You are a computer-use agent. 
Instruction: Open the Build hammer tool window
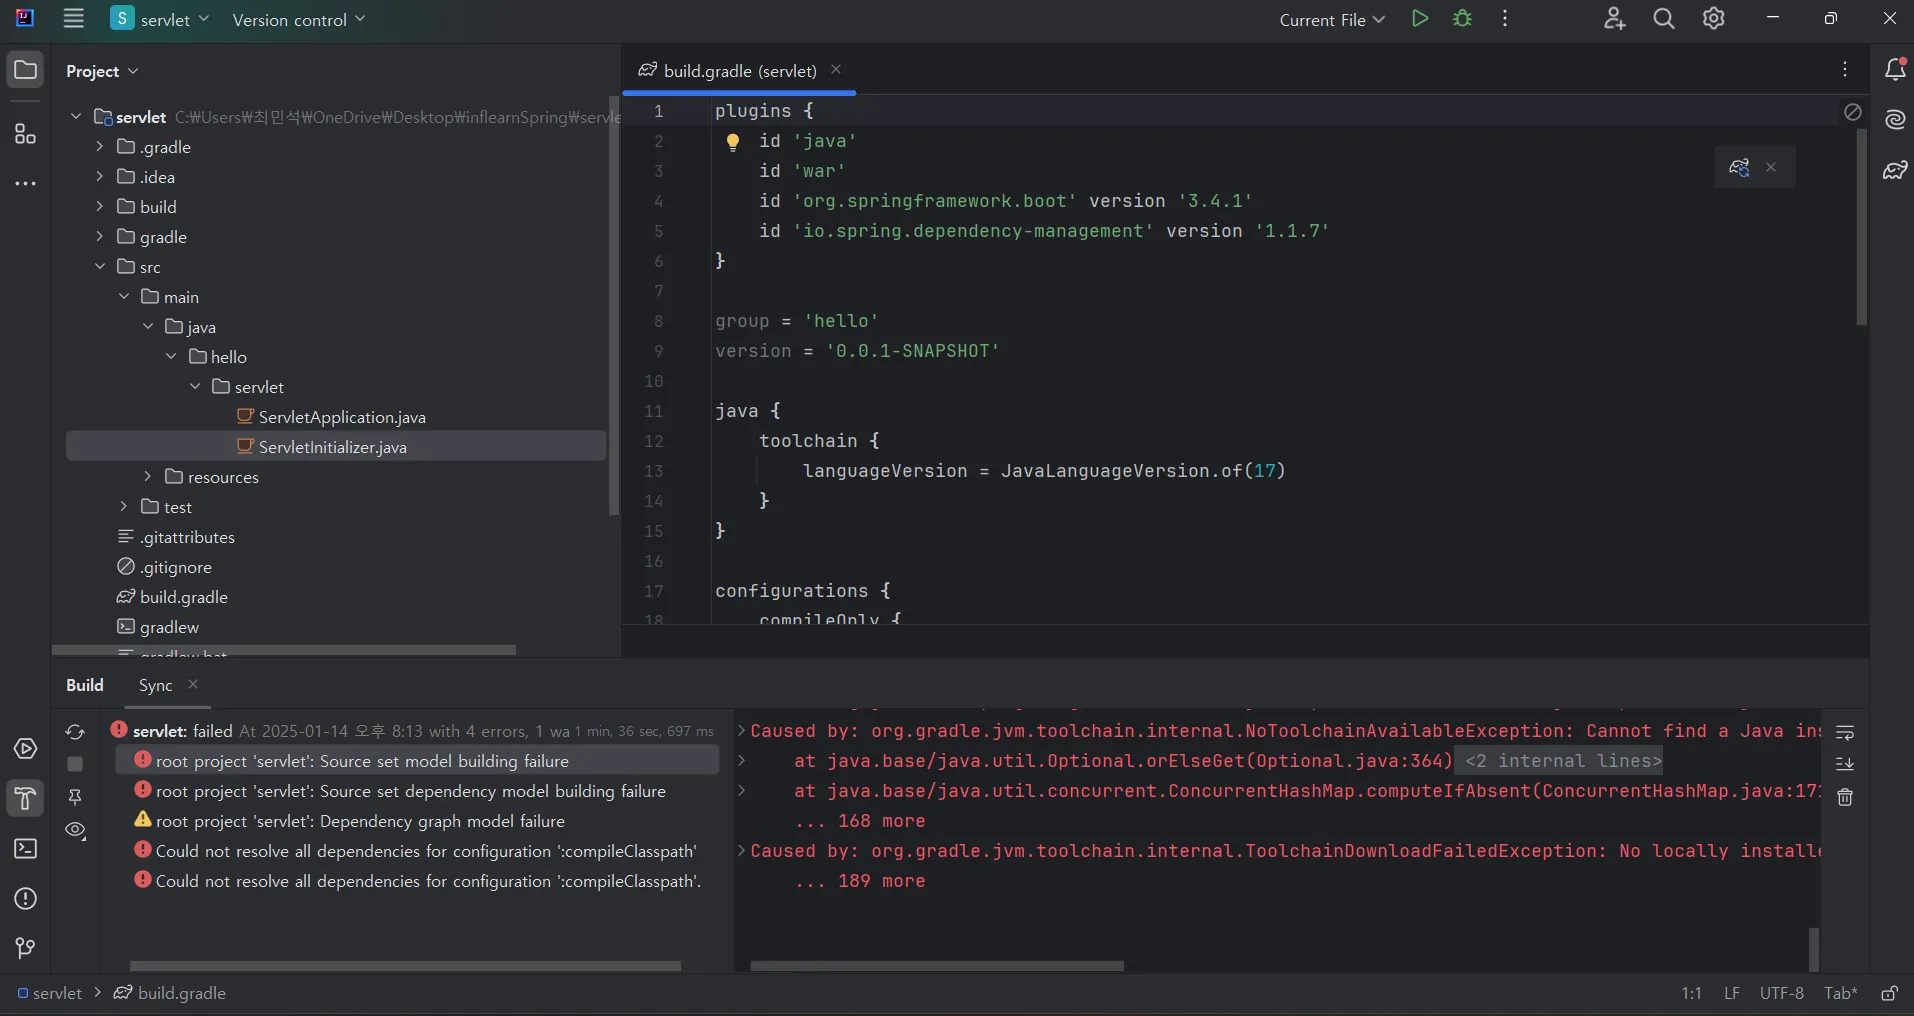(25, 798)
